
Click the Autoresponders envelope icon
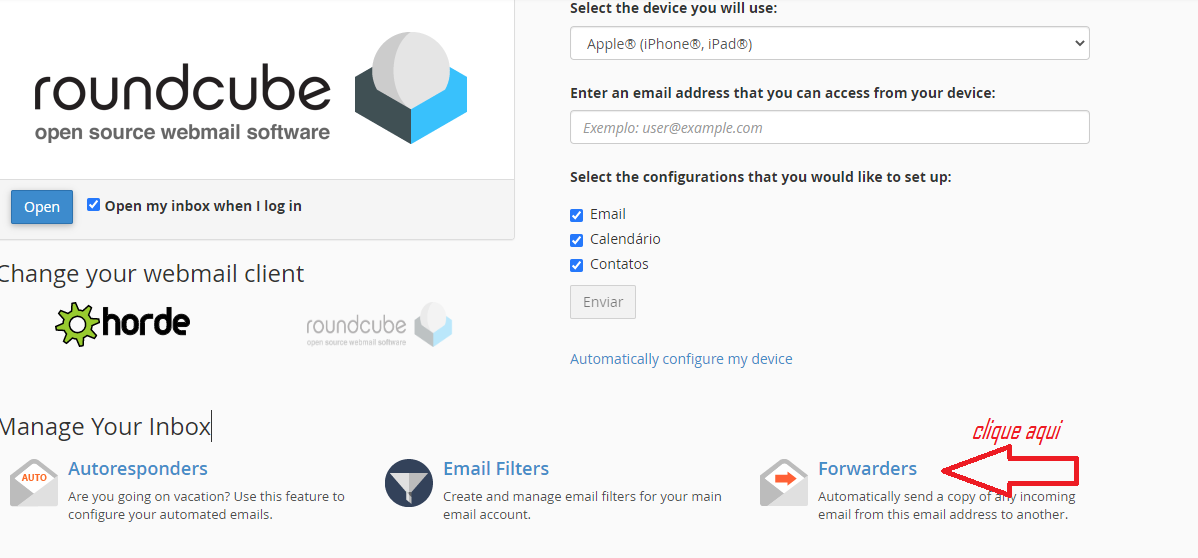[x=34, y=483]
